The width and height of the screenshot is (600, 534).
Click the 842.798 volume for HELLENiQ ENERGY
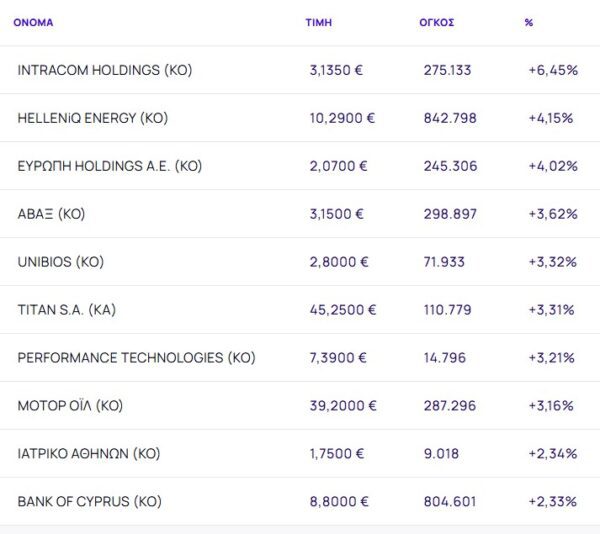tap(450, 118)
